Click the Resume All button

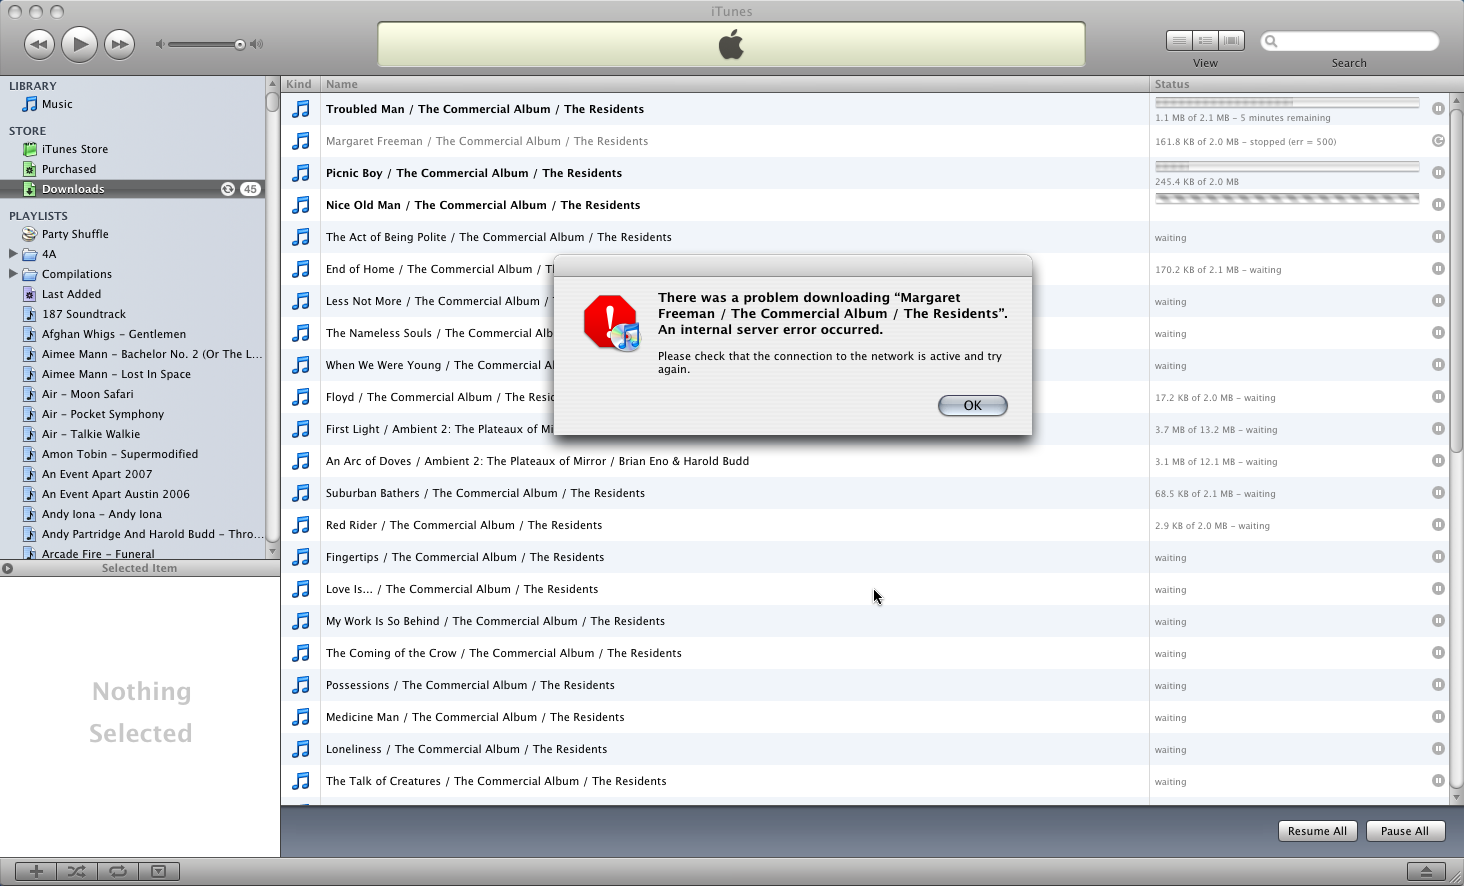pos(1317,831)
